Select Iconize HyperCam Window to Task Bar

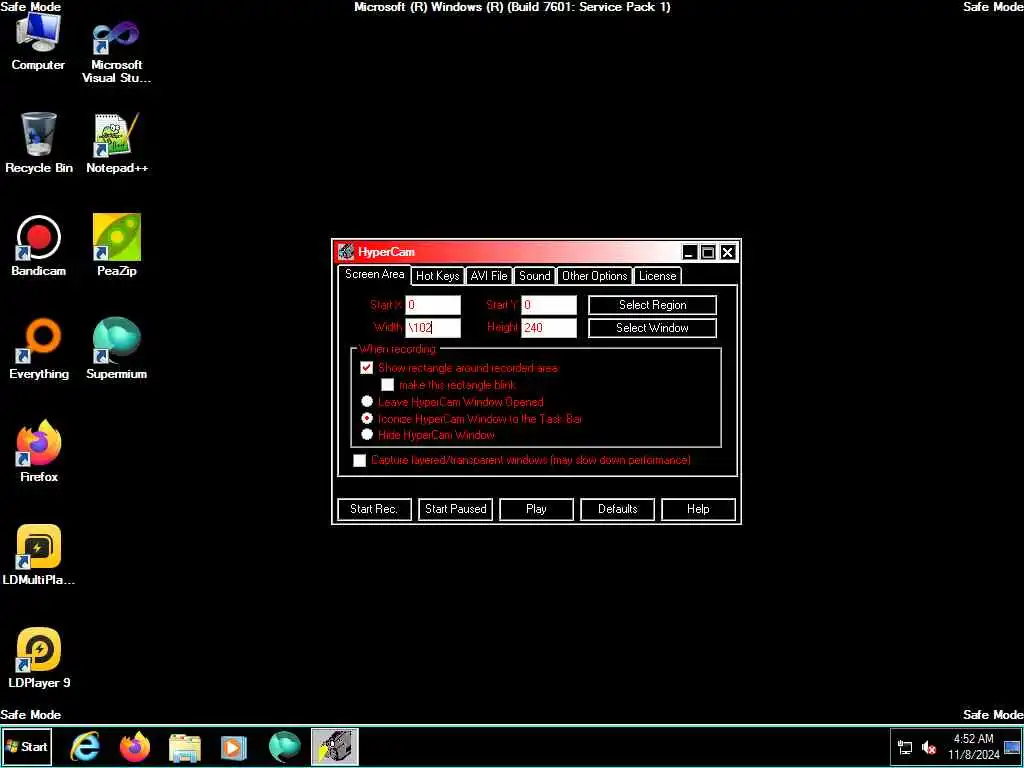coord(367,418)
